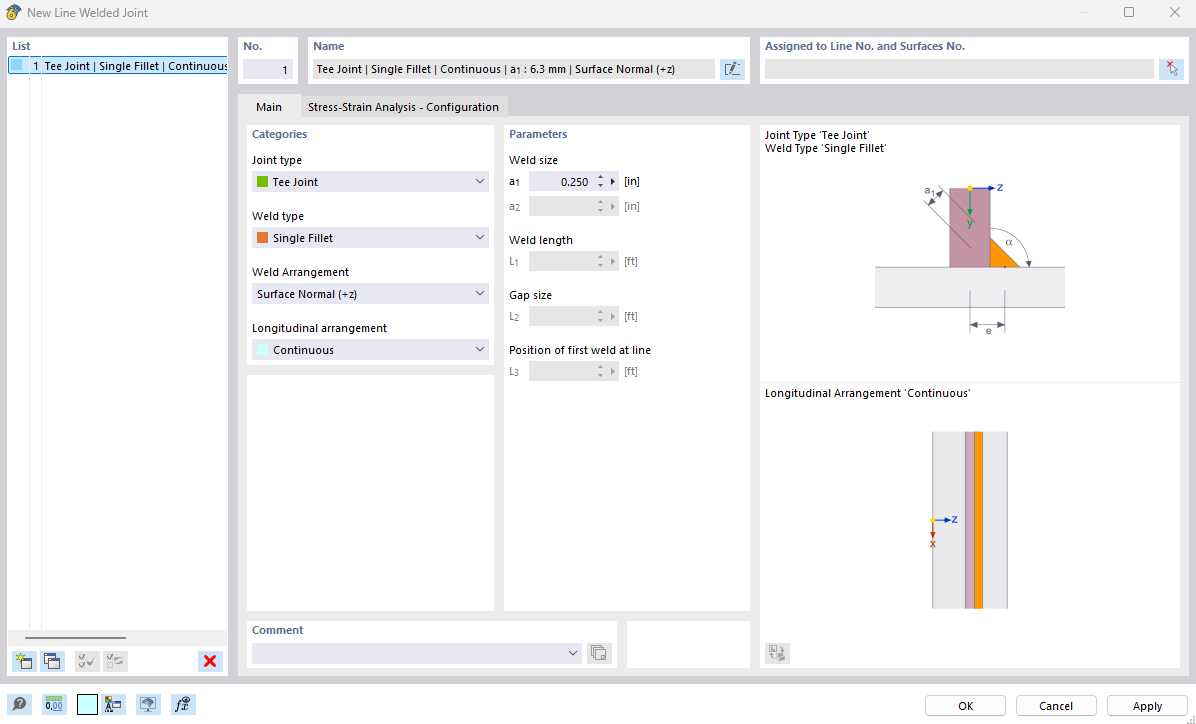This screenshot has height=724, width=1196.
Task: Delete selected joint with red X
Action: (211, 661)
